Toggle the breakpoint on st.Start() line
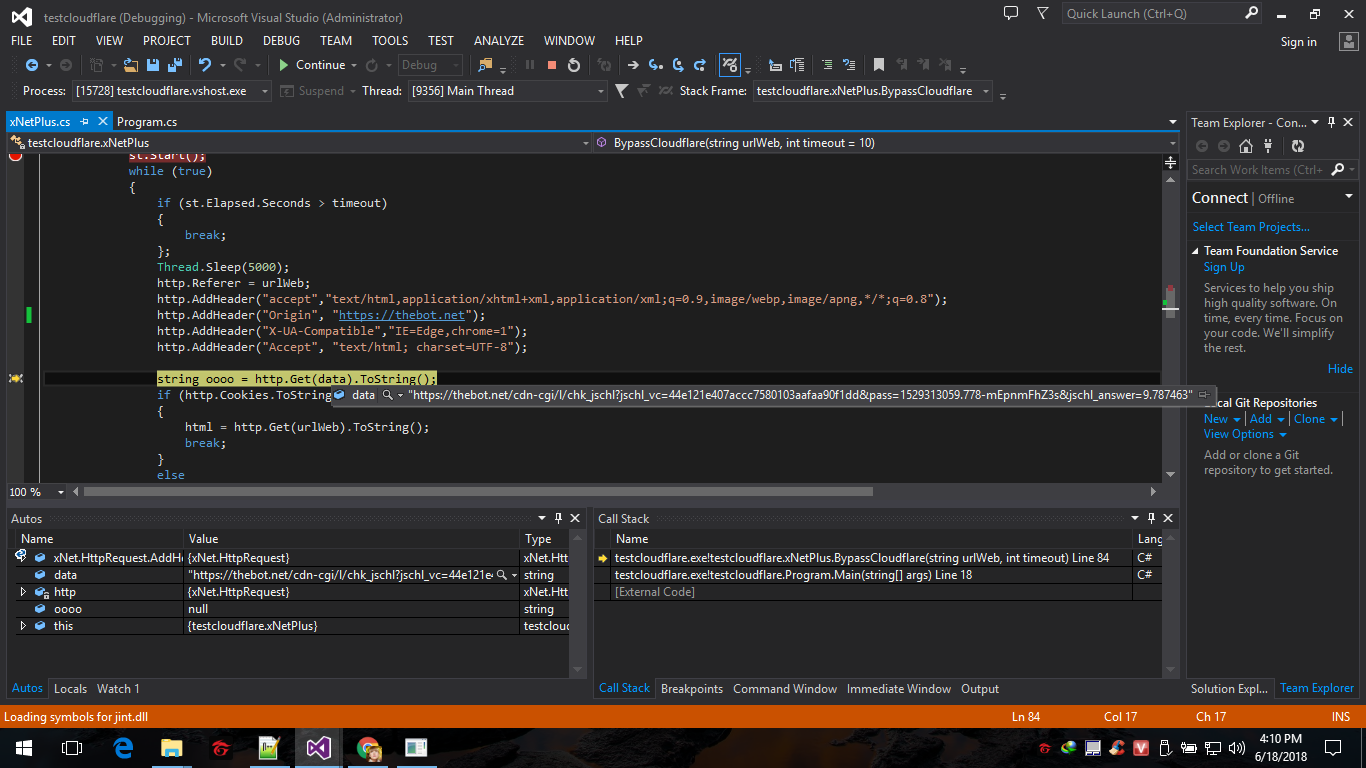 click(x=16, y=155)
